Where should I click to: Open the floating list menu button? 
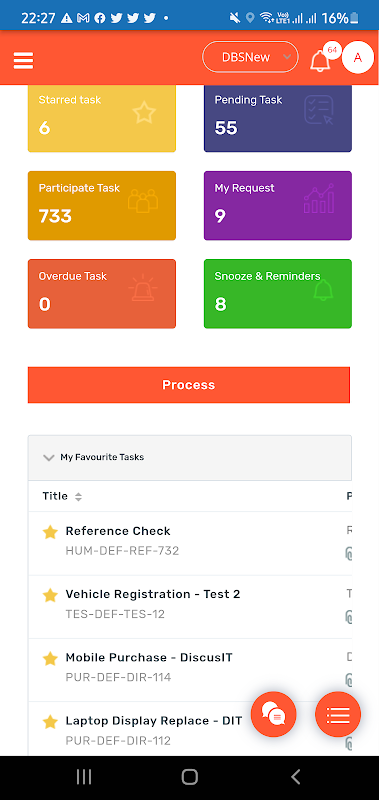[x=338, y=714]
